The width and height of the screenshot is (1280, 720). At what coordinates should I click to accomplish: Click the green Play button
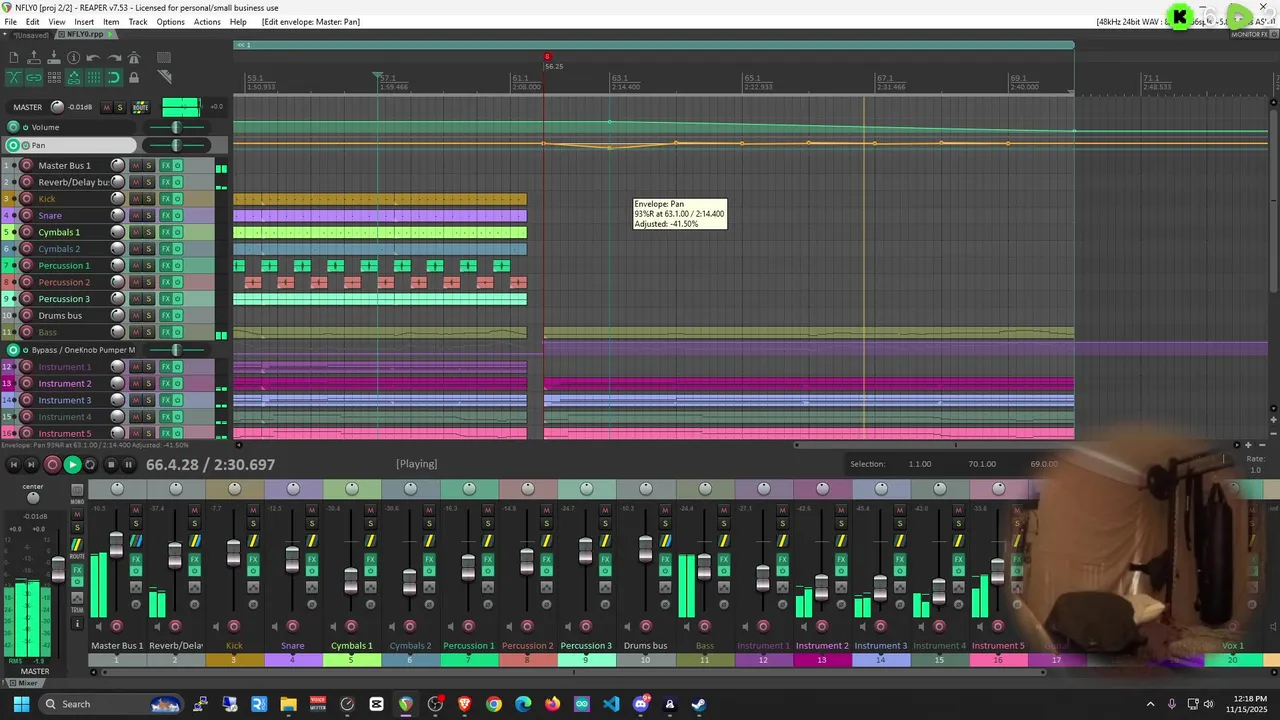[72, 464]
